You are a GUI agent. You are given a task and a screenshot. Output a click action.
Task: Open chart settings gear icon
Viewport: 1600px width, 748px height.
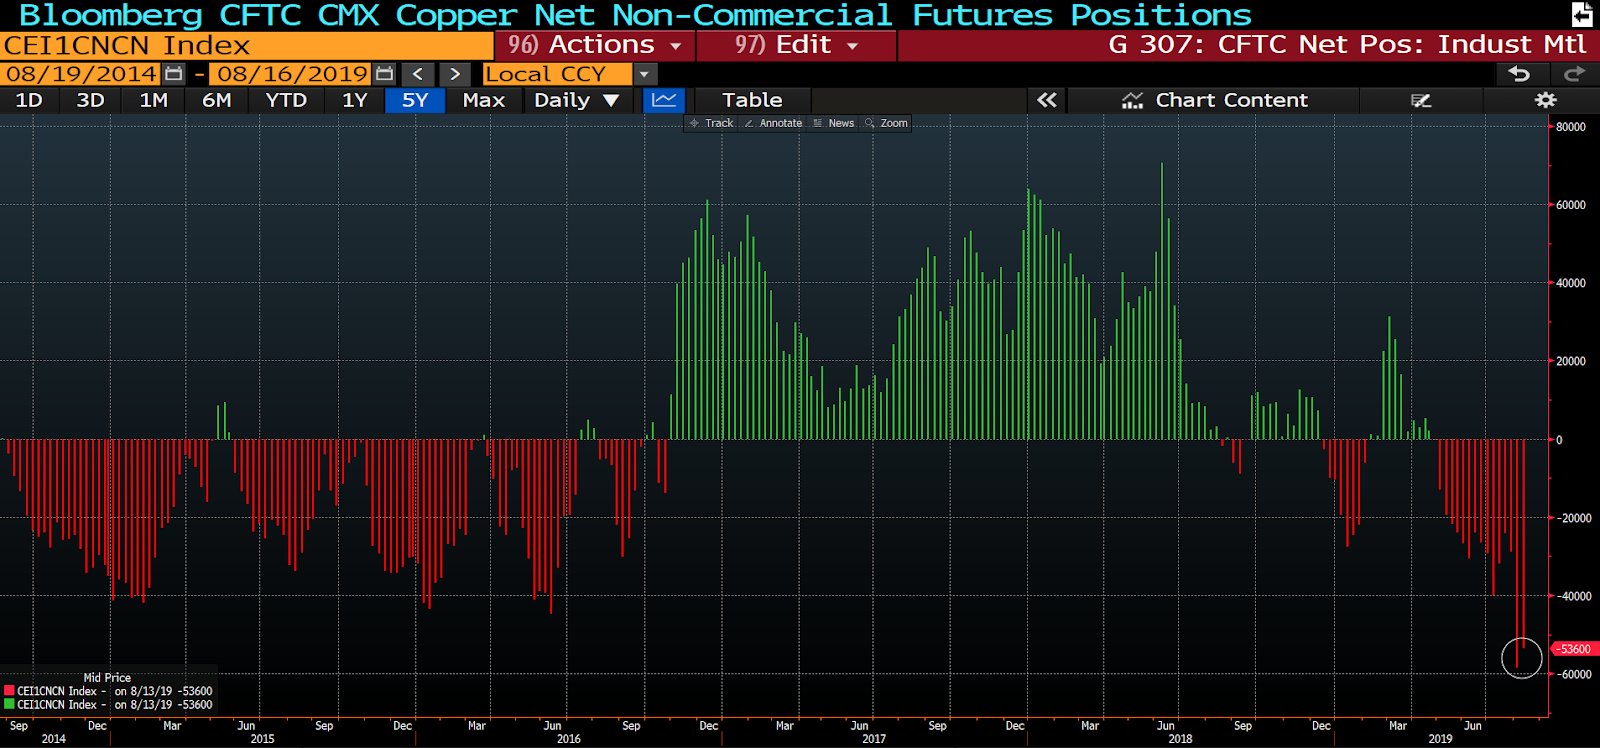pos(1546,100)
